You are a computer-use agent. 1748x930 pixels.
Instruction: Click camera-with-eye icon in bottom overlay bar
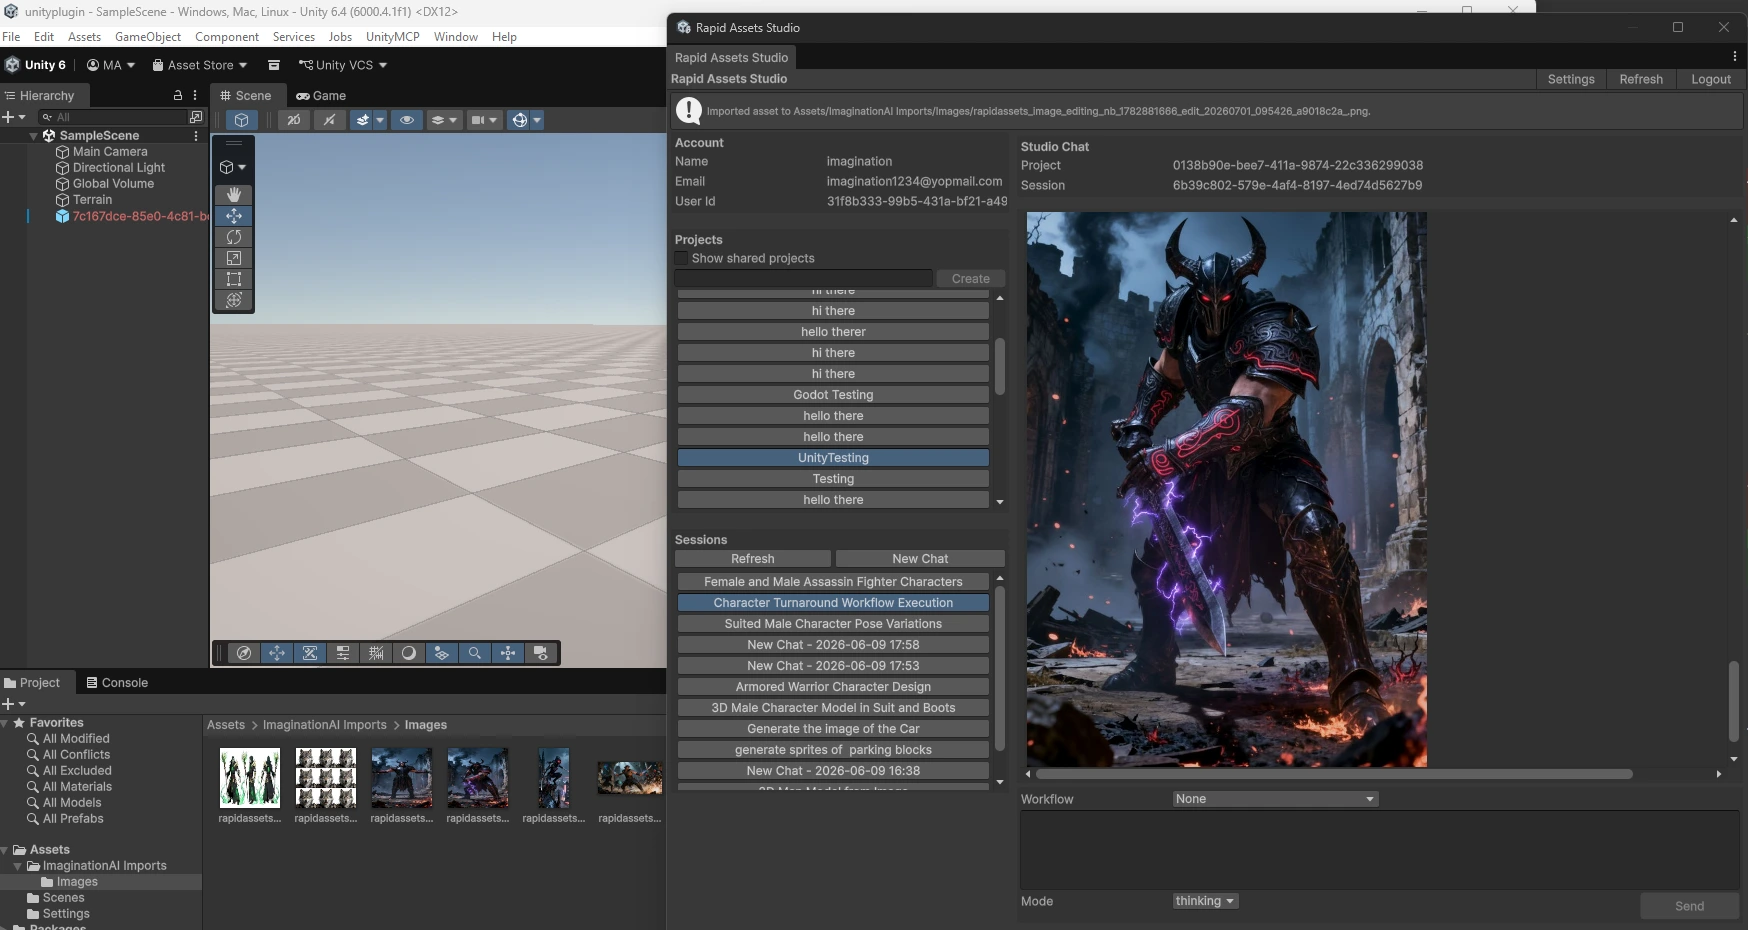541,653
